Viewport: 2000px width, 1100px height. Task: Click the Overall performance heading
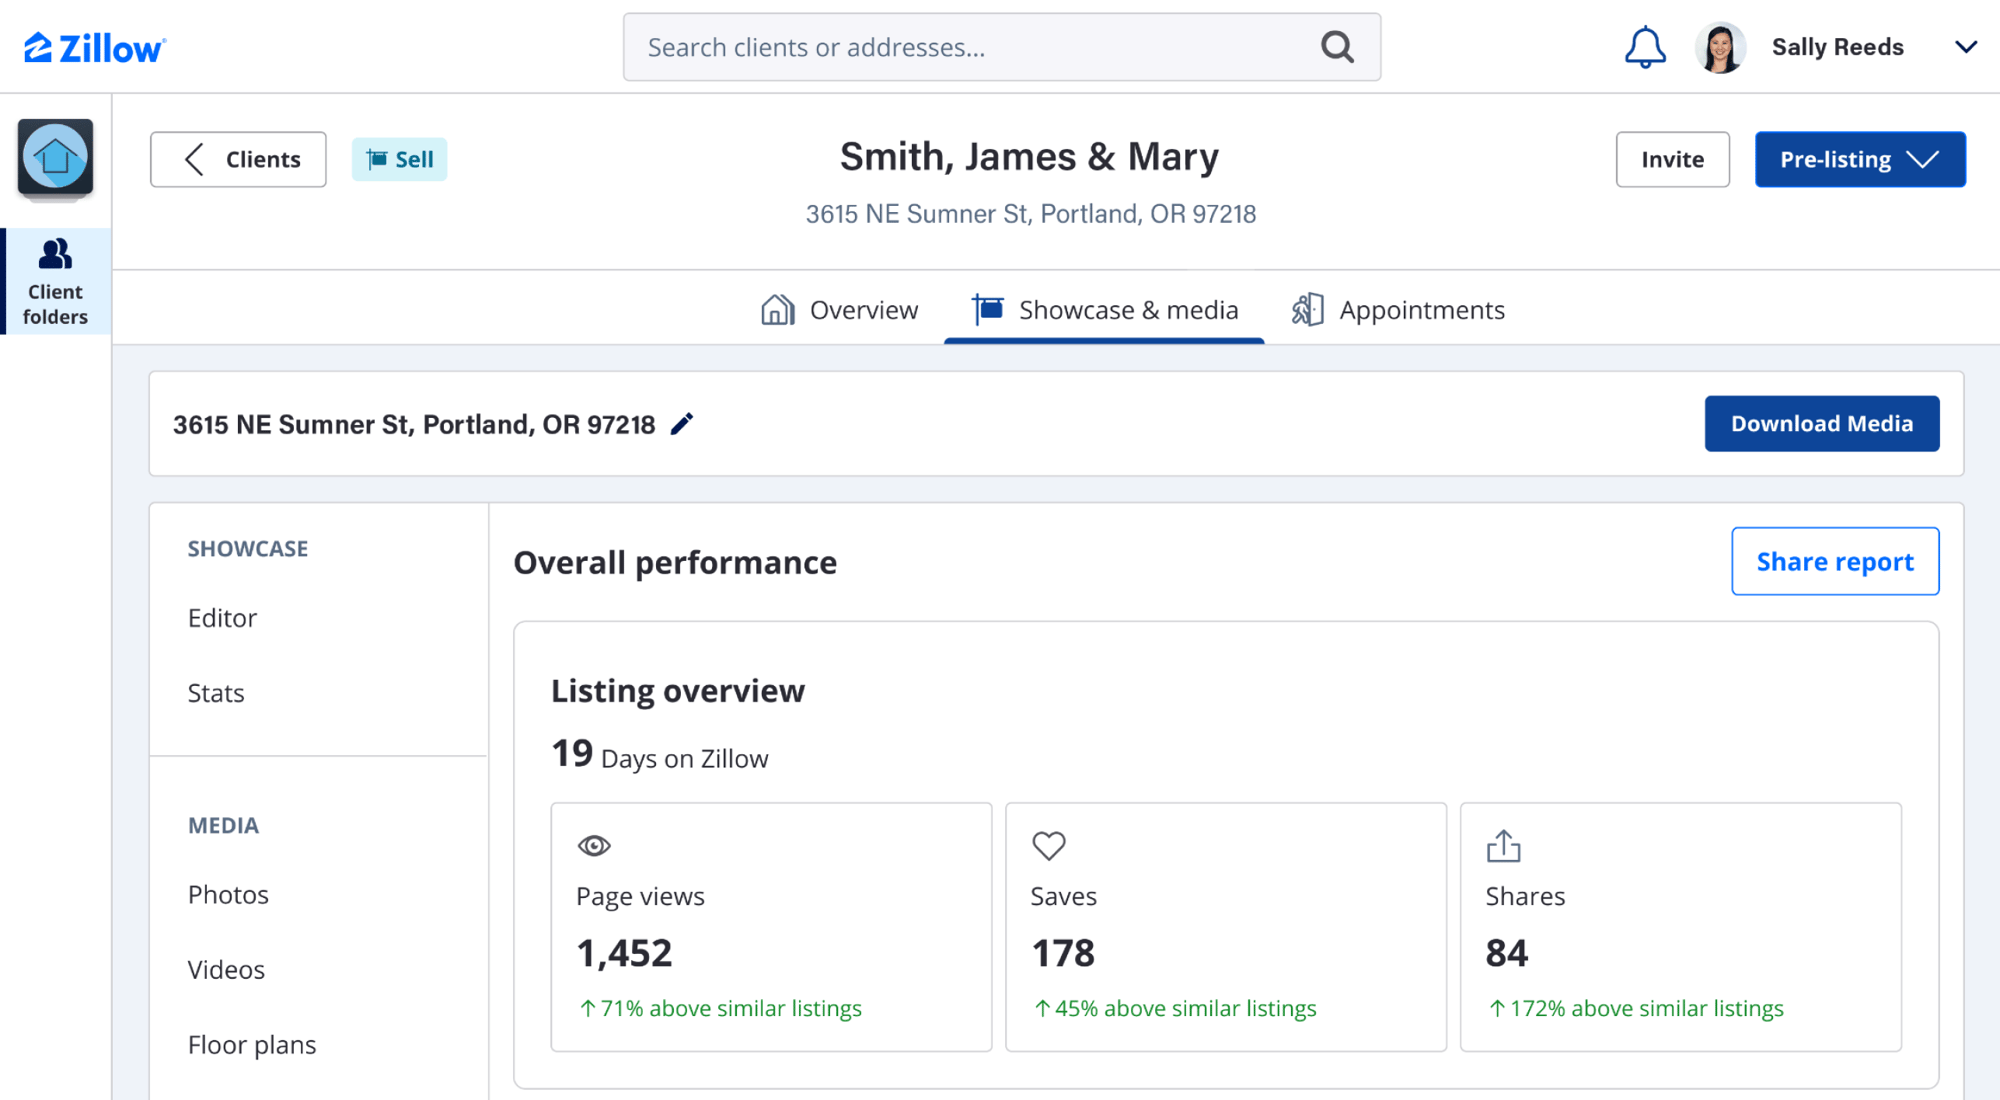[x=675, y=562]
